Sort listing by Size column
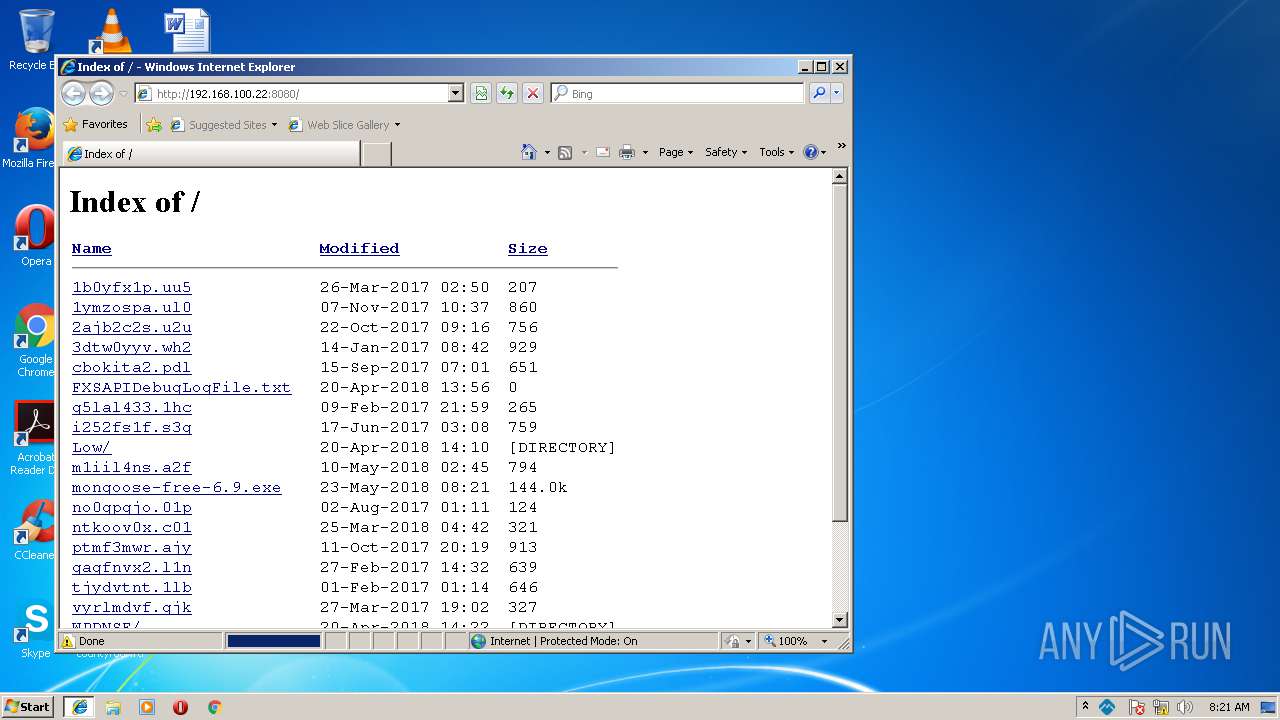Screen dimensions: 1280x720 click(x=527, y=248)
